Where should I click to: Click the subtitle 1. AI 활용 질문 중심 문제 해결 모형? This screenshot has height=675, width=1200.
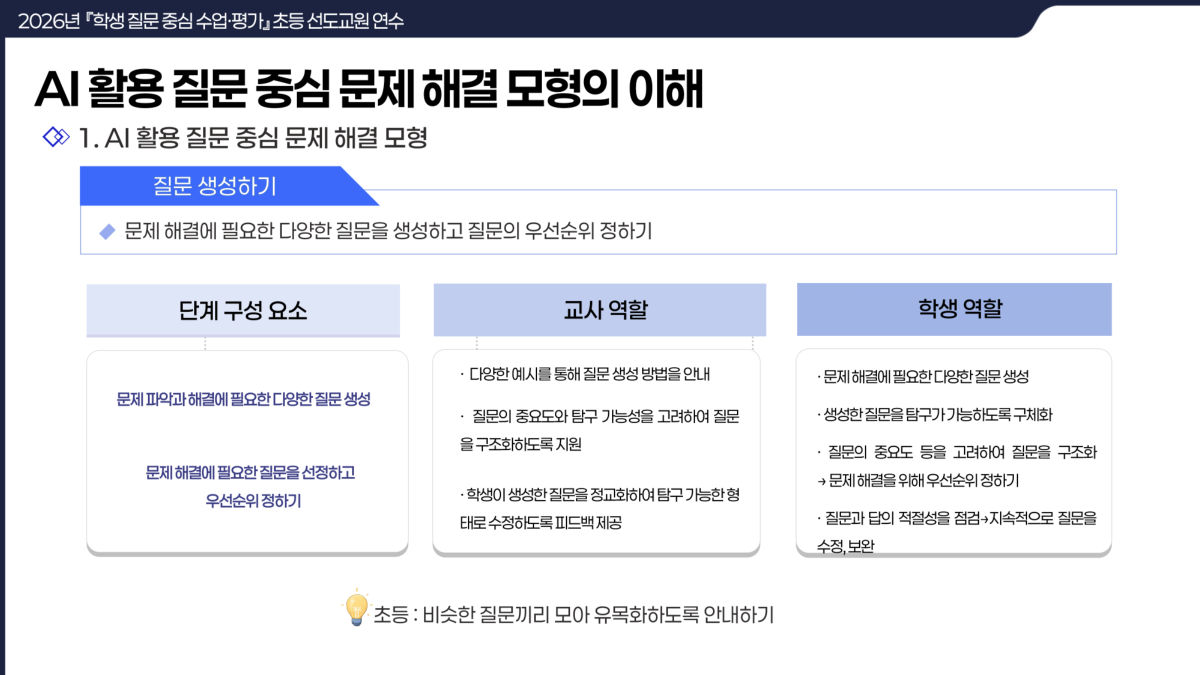tap(253, 138)
